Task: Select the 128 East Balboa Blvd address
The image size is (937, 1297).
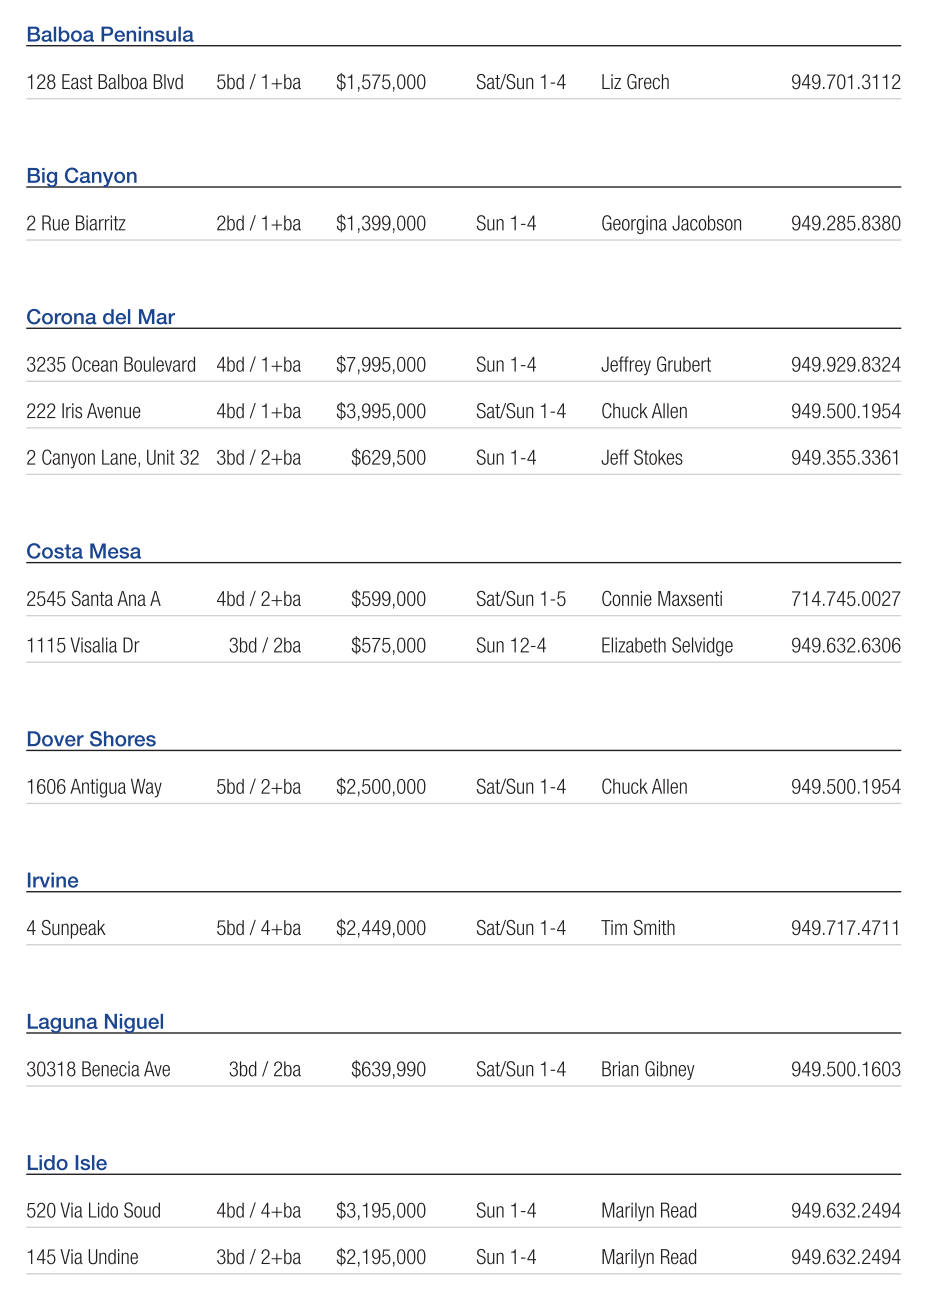Action: click(x=105, y=83)
